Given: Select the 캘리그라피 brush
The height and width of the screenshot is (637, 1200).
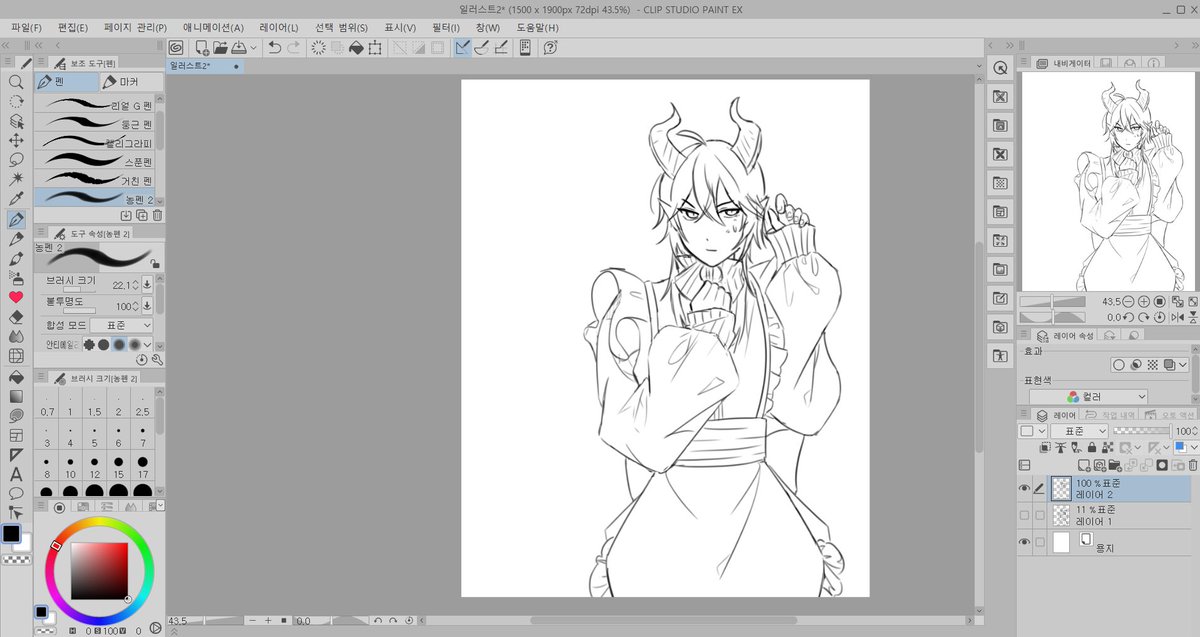Looking at the screenshot, I should point(94,142).
